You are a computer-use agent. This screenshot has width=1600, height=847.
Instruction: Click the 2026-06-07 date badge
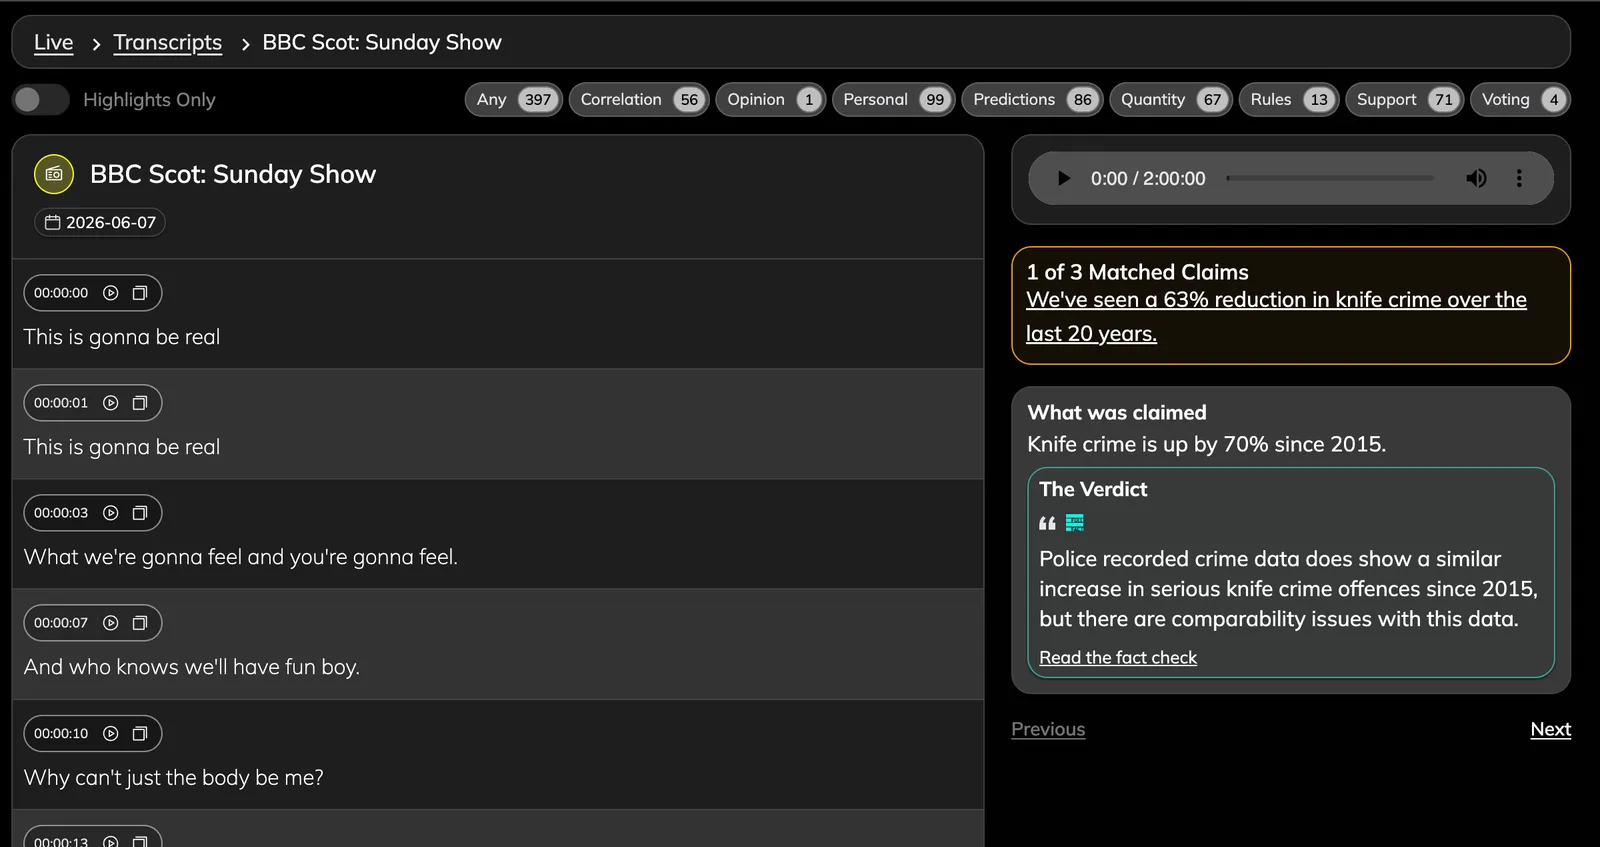pyautogui.click(x=100, y=222)
